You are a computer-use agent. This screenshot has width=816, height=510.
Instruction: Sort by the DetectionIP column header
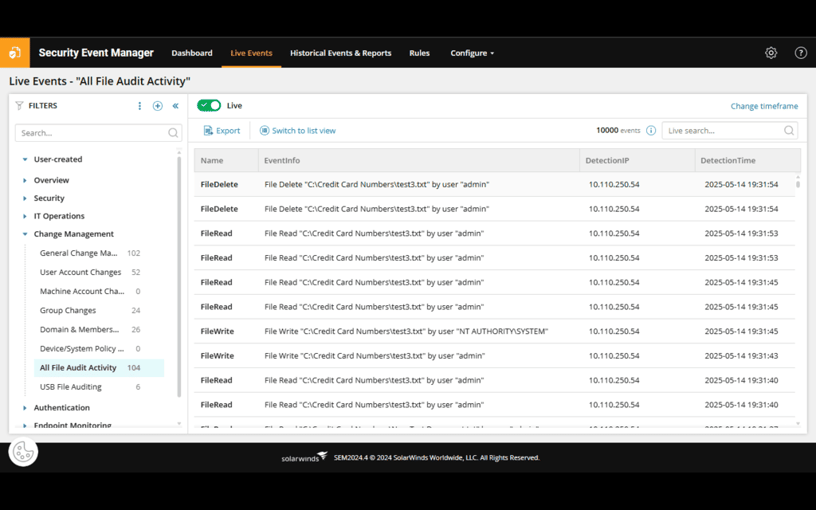tap(637, 160)
